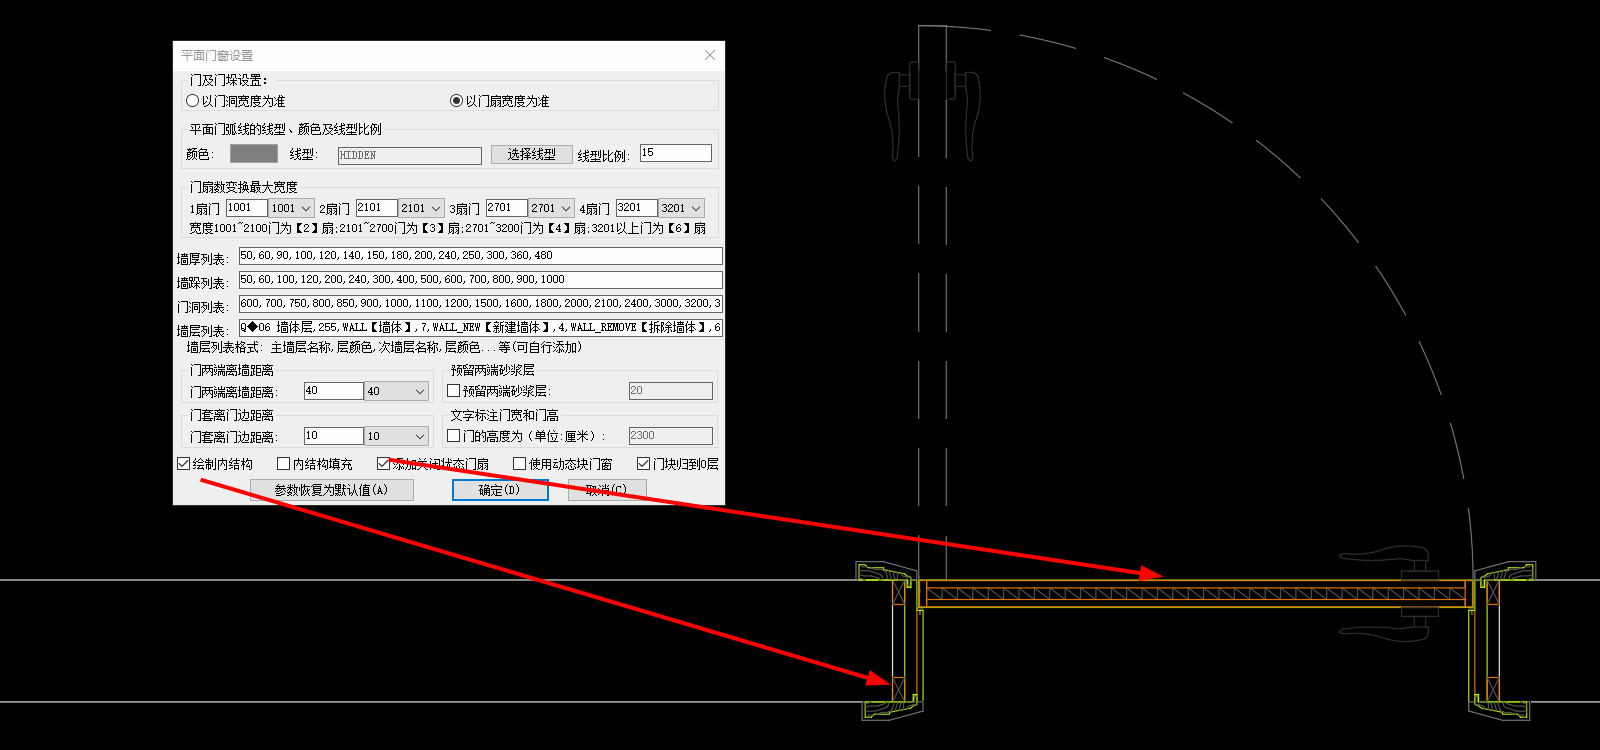
Task: Open the 门两端离墙距离 dropdown
Action: coord(397,391)
